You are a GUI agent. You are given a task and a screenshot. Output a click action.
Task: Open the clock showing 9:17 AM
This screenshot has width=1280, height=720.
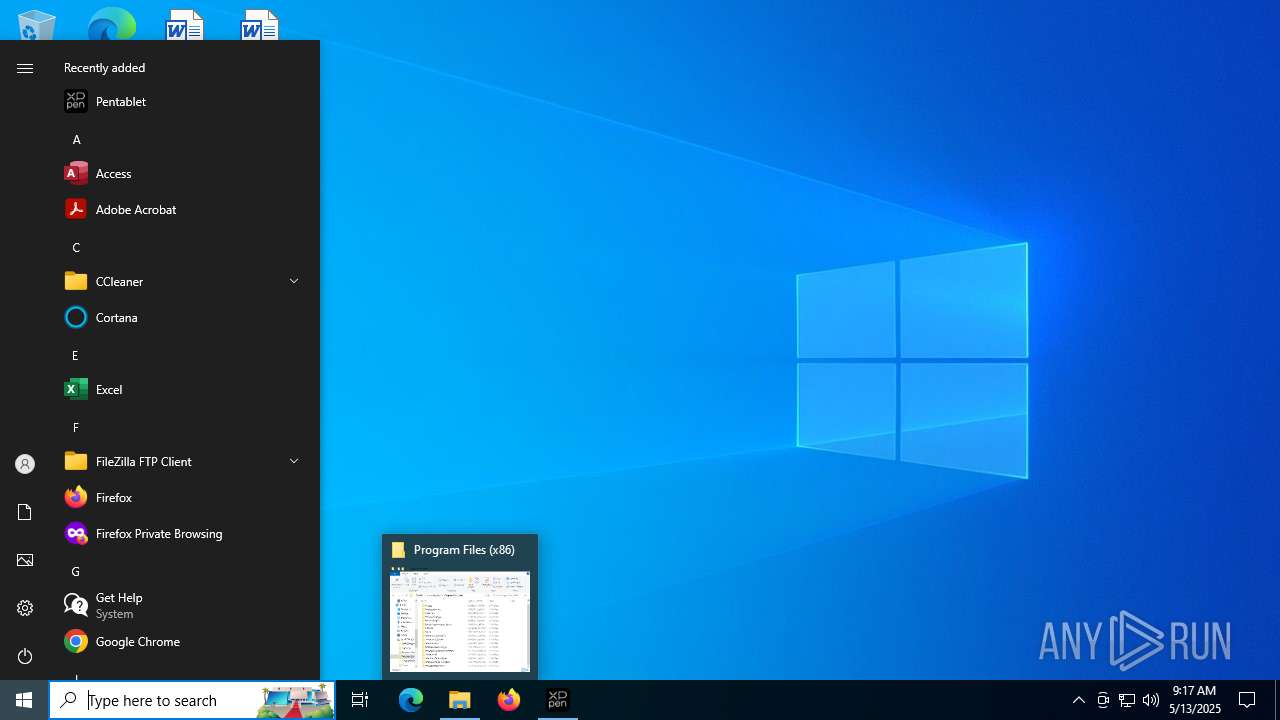pos(1194,700)
